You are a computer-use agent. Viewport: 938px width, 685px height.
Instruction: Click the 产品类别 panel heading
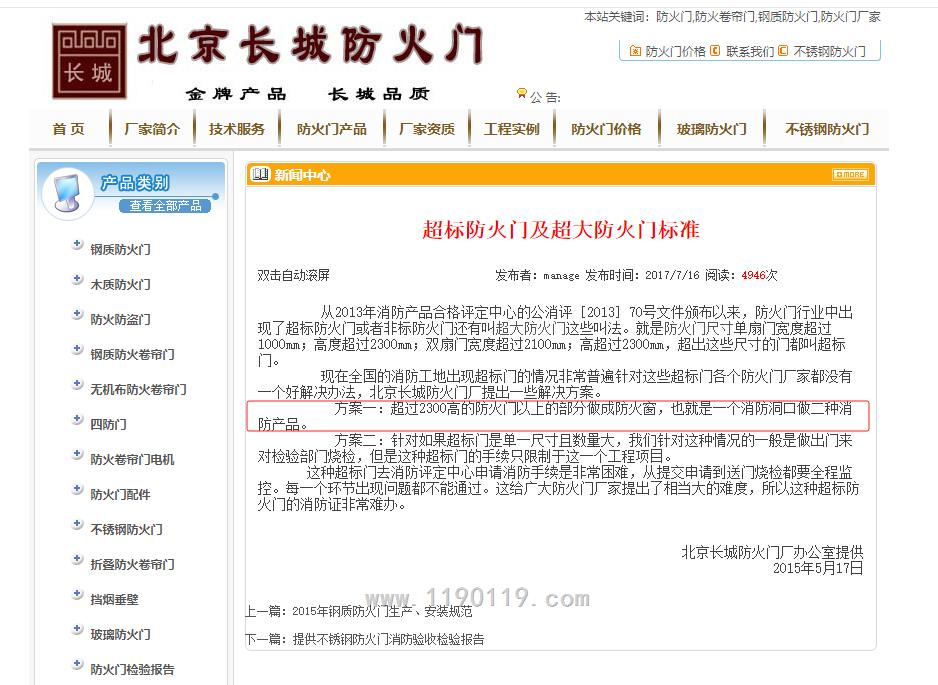135,182
